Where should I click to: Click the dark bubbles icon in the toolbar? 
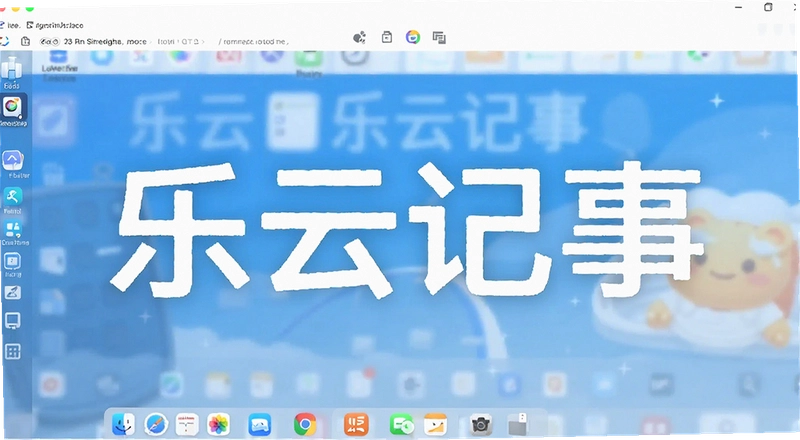coord(360,37)
